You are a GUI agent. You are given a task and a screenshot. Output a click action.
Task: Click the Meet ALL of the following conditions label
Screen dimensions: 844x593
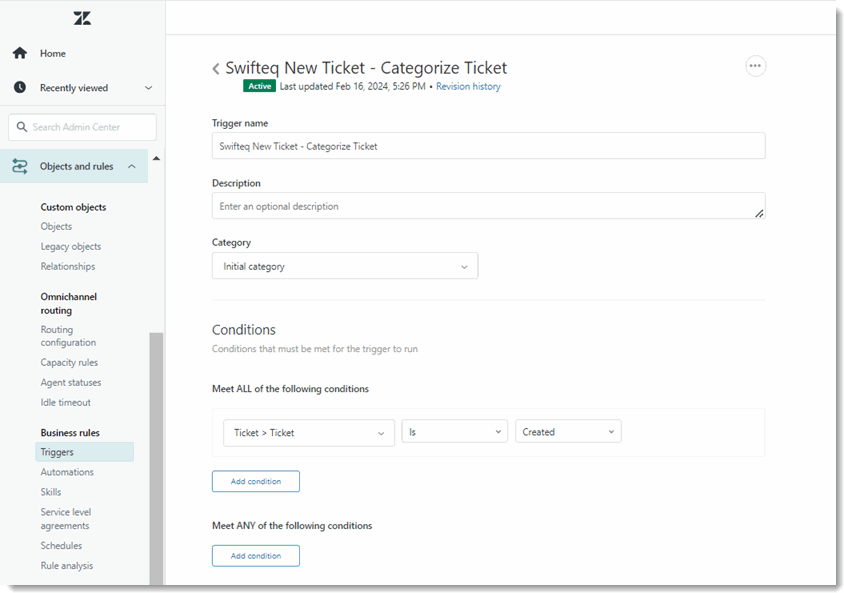[290, 389]
